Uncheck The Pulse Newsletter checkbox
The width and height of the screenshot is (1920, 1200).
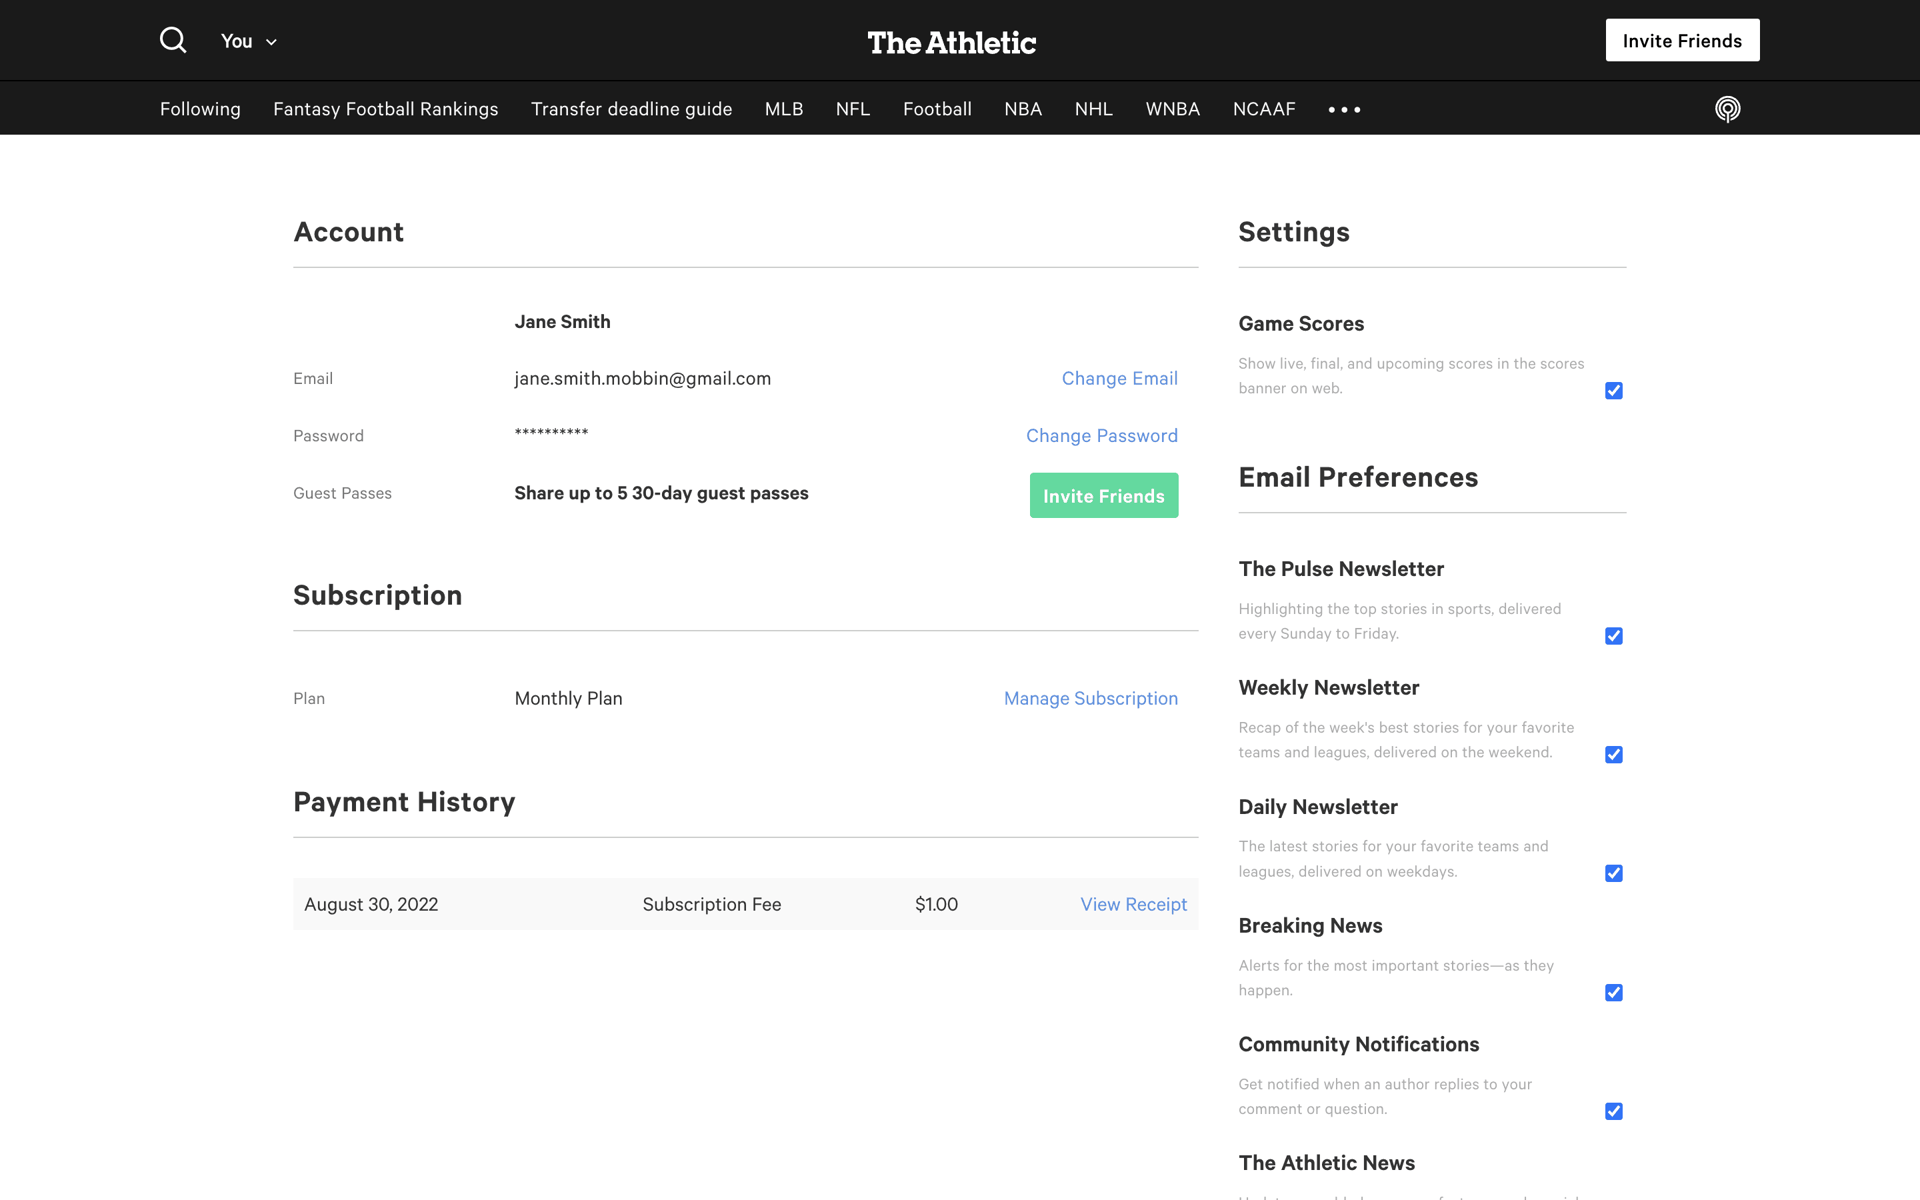click(x=1613, y=636)
